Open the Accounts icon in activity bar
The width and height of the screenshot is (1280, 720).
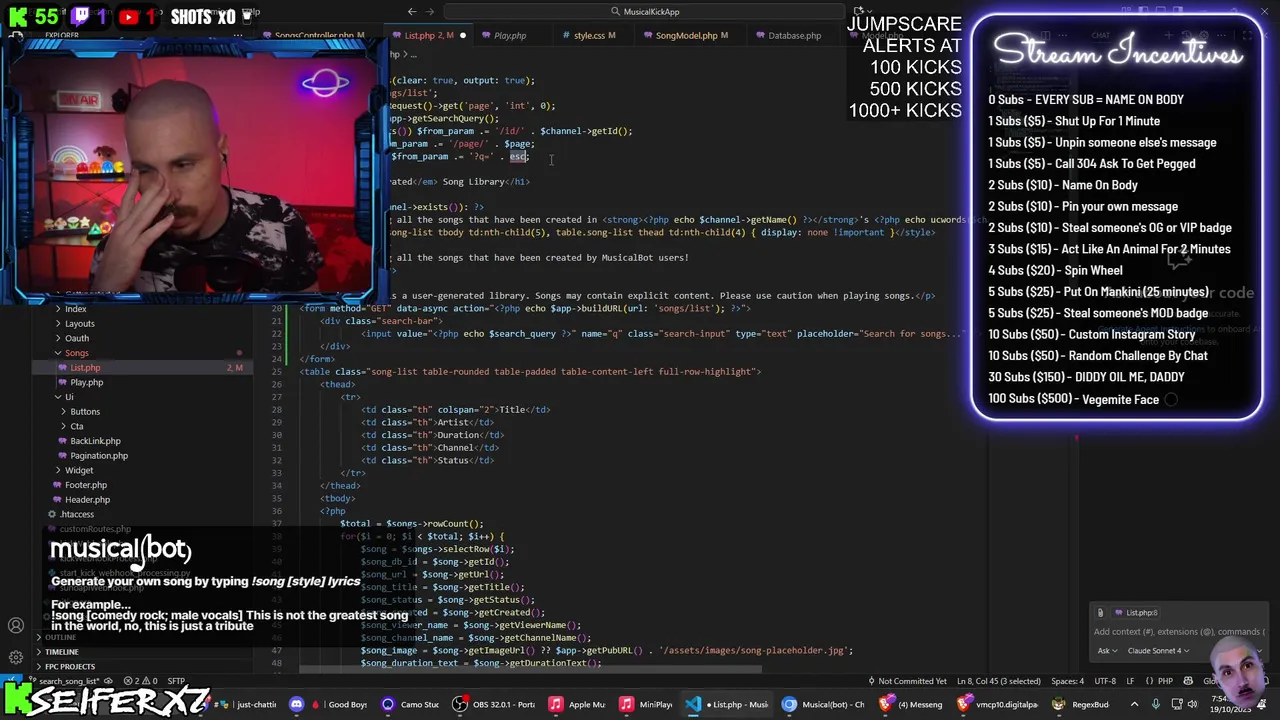click(x=16, y=626)
